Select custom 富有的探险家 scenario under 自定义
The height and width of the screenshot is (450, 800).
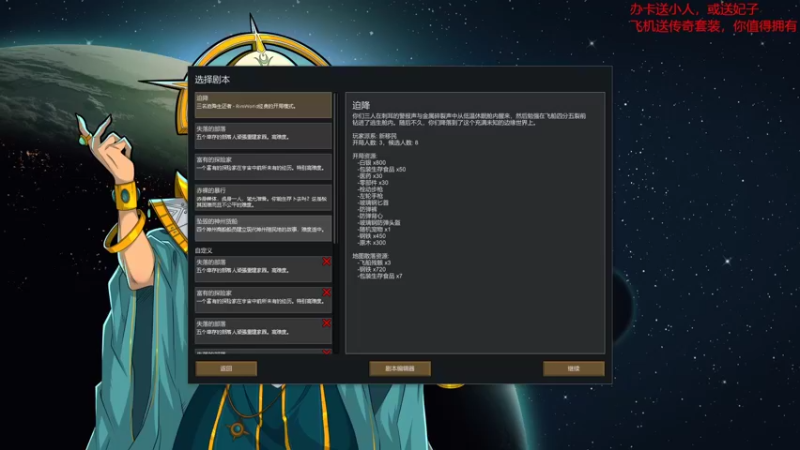pos(263,300)
